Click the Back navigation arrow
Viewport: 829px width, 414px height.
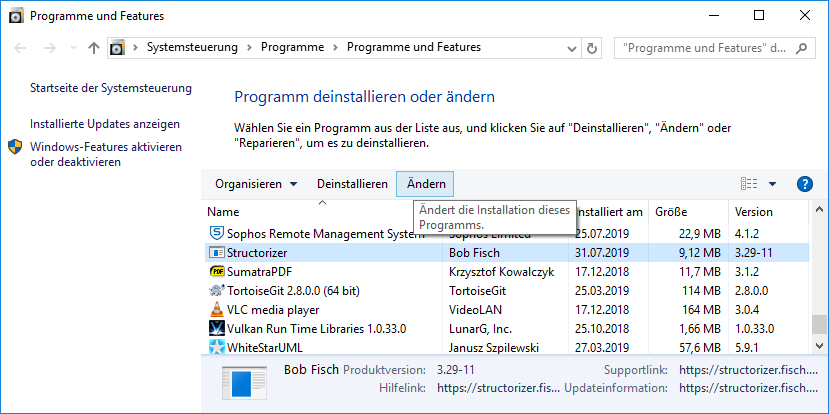(x=20, y=48)
